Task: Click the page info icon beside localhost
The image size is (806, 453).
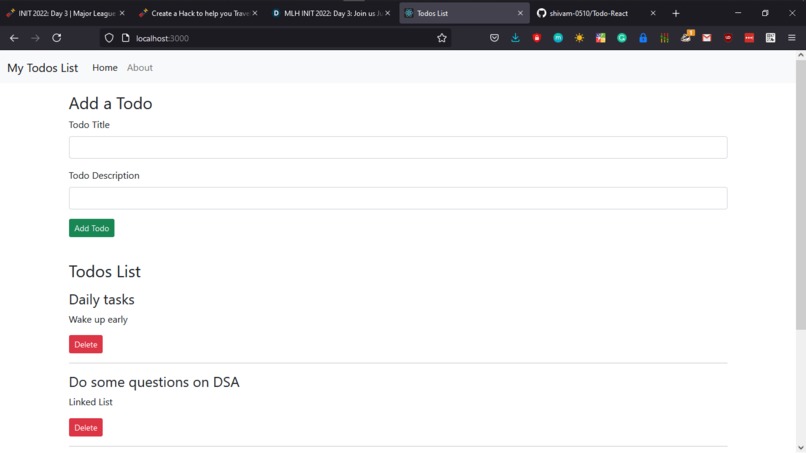Action: pos(125,38)
